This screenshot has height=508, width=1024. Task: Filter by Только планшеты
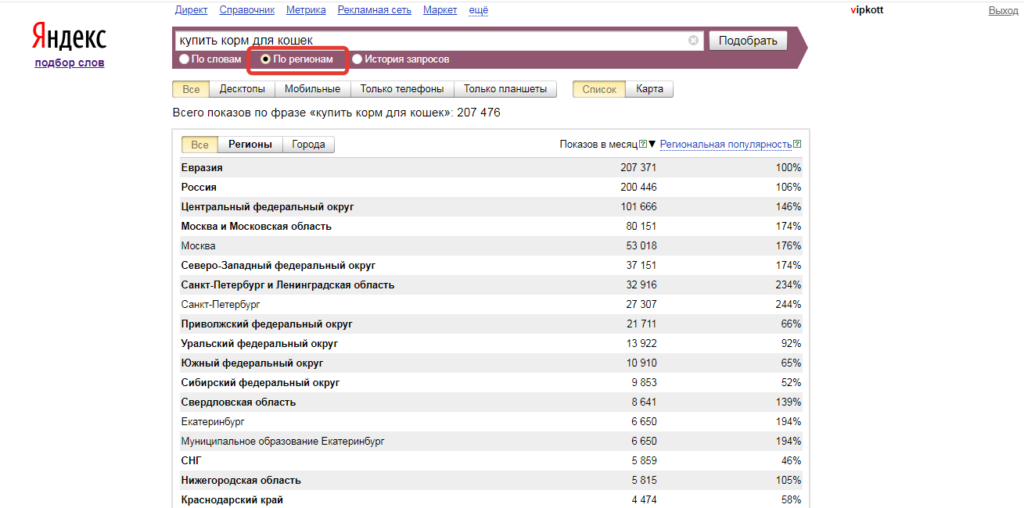[x=505, y=89]
